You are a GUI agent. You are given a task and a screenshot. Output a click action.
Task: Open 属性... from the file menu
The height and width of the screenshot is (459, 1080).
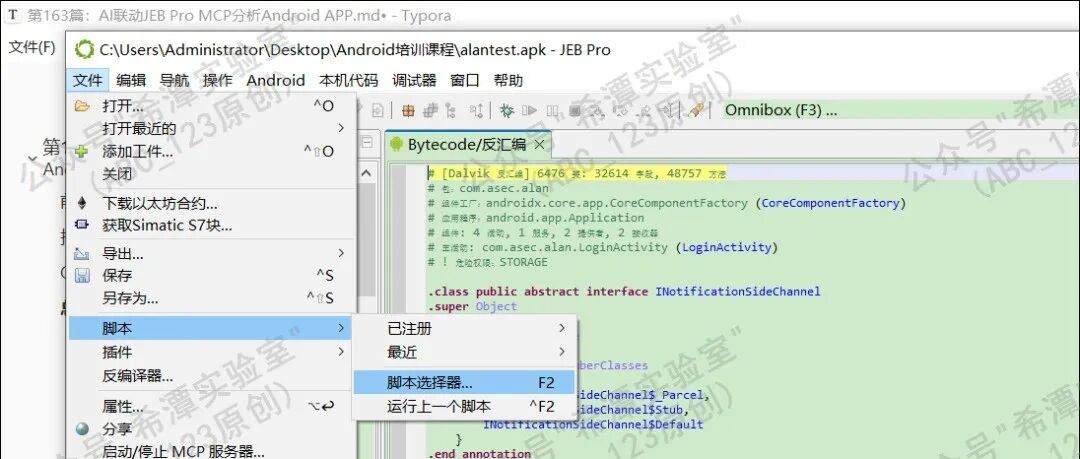click(212, 407)
